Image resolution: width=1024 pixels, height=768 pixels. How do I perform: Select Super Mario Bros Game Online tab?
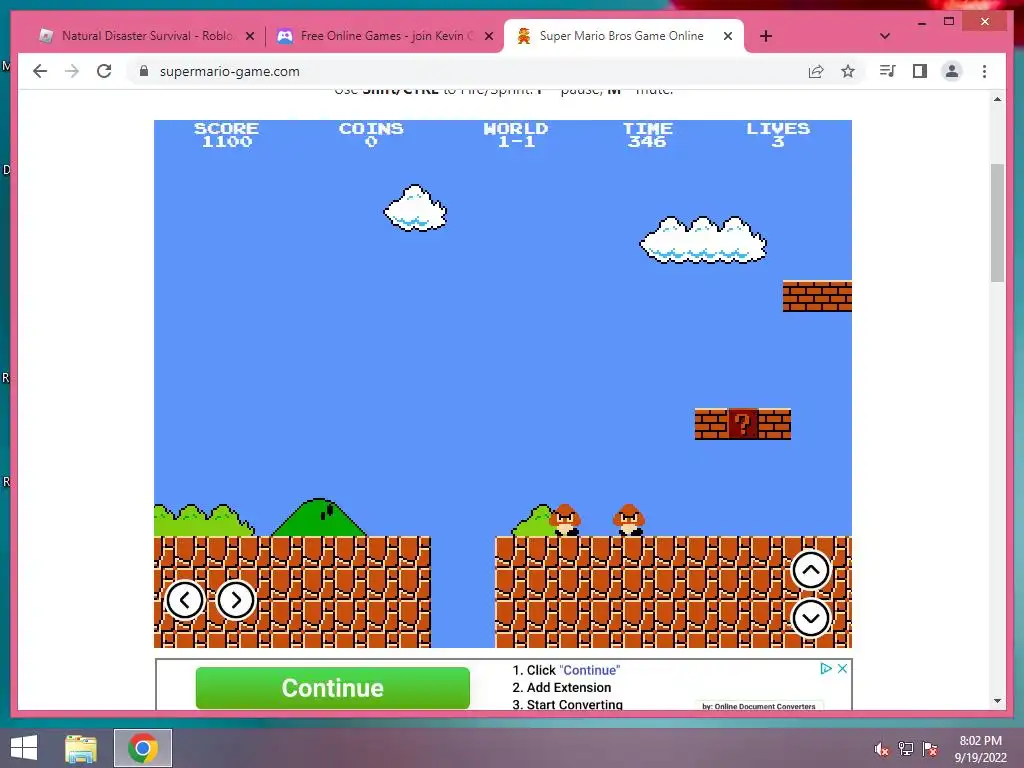coord(624,36)
